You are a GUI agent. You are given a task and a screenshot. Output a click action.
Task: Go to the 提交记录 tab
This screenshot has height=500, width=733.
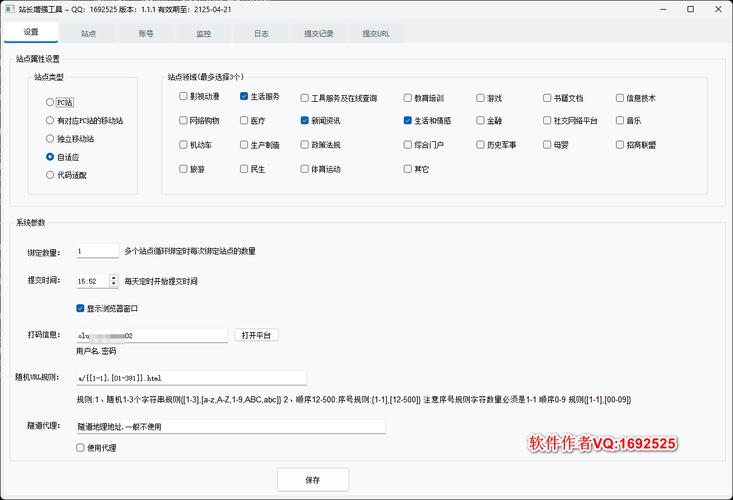[319, 33]
